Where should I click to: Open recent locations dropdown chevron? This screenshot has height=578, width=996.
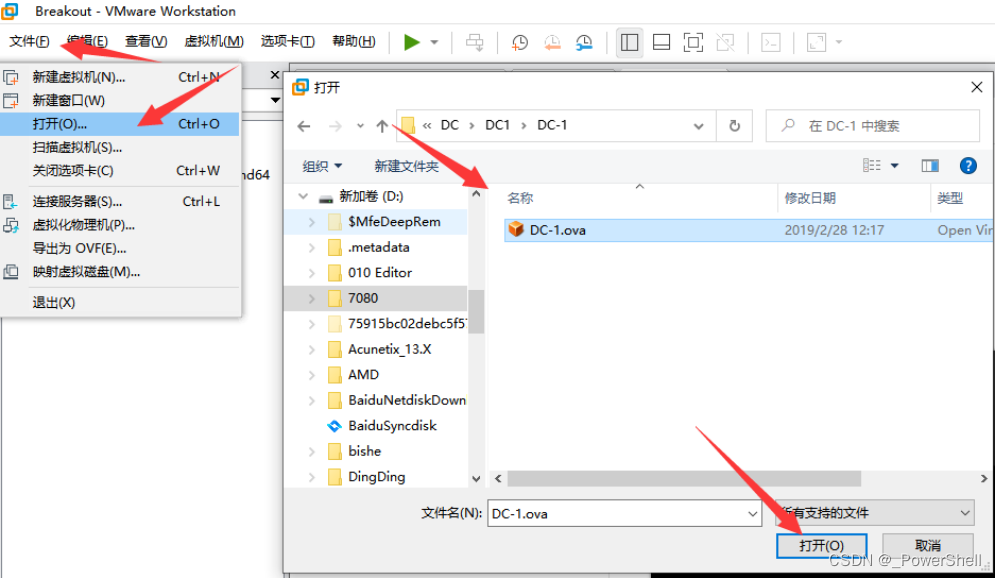tap(360, 126)
